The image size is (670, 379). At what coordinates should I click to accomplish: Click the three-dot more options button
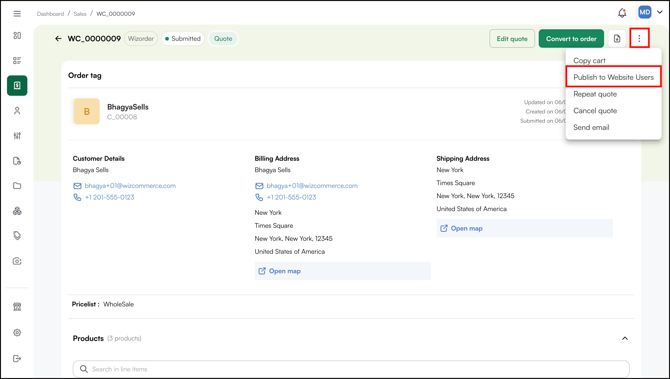(x=639, y=38)
